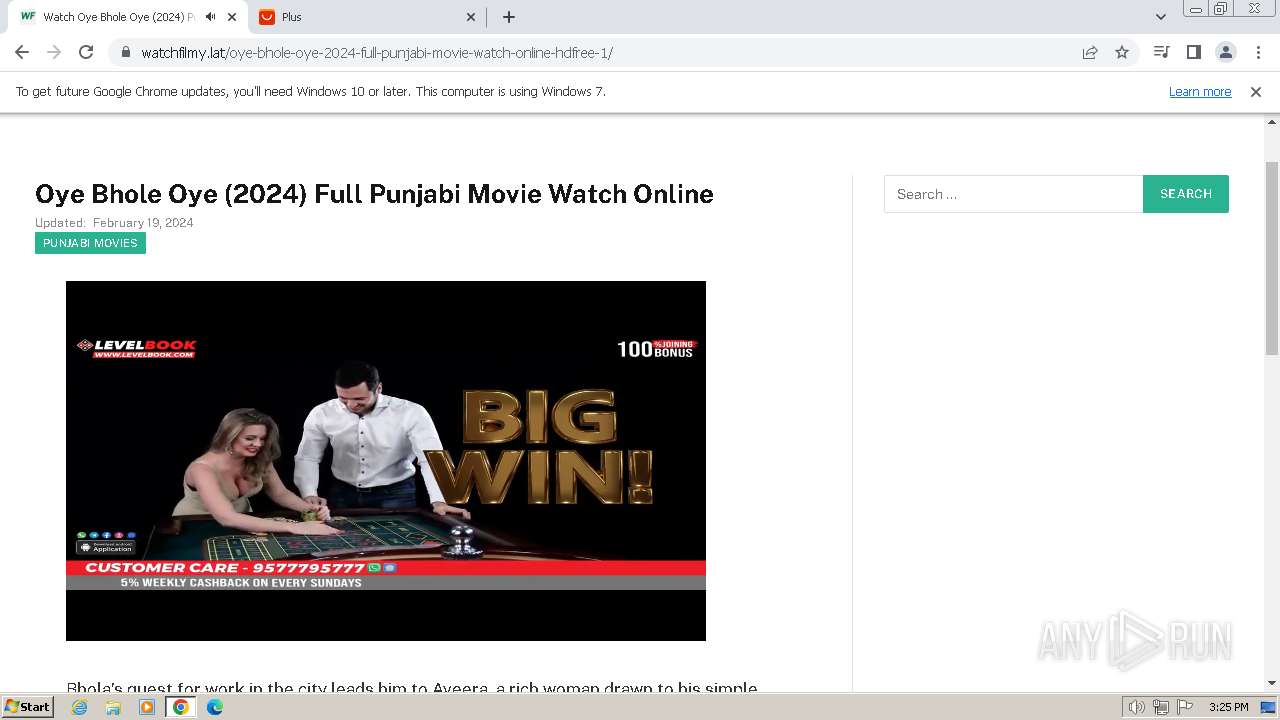Click the address bar URL
Image resolution: width=1280 pixels, height=720 pixels.
tap(377, 52)
